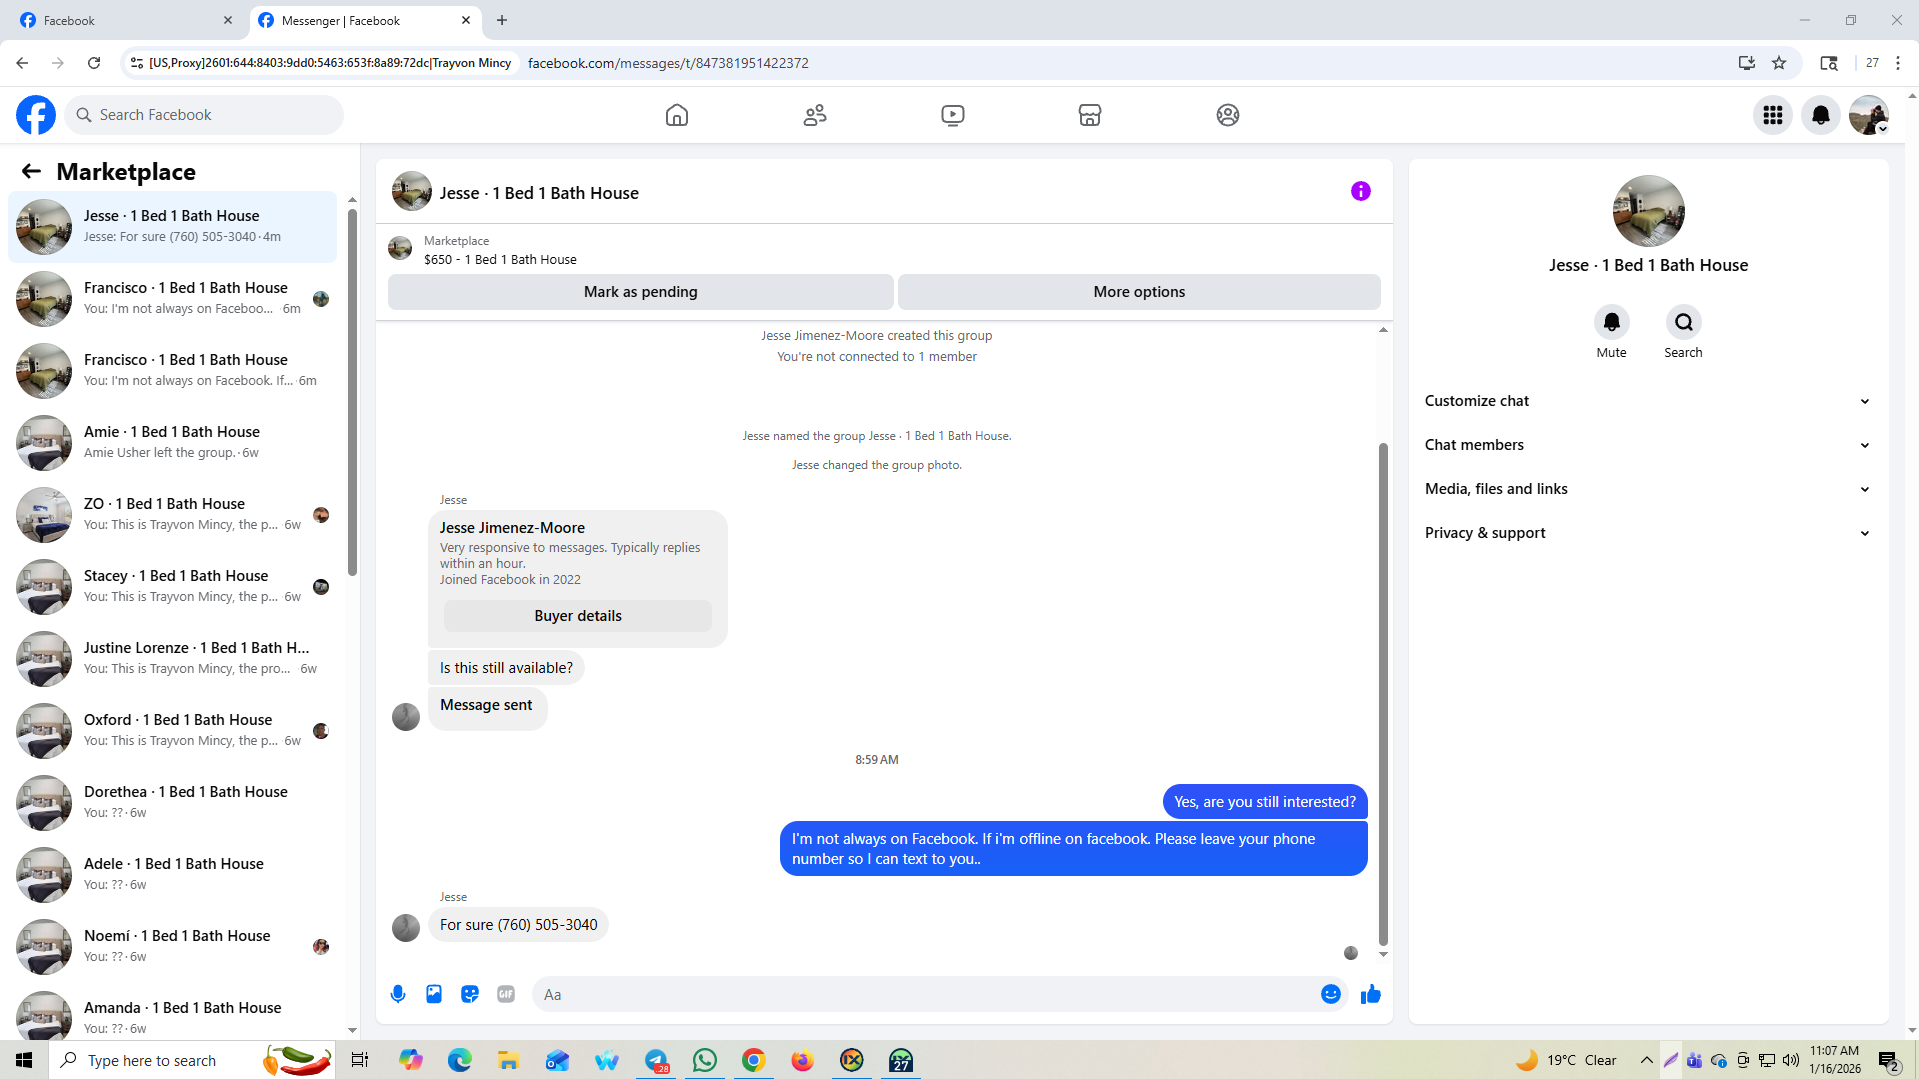1919x1079 pixels.
Task: Open Francisco chat from 6m with Faceboo...
Action: [173, 299]
